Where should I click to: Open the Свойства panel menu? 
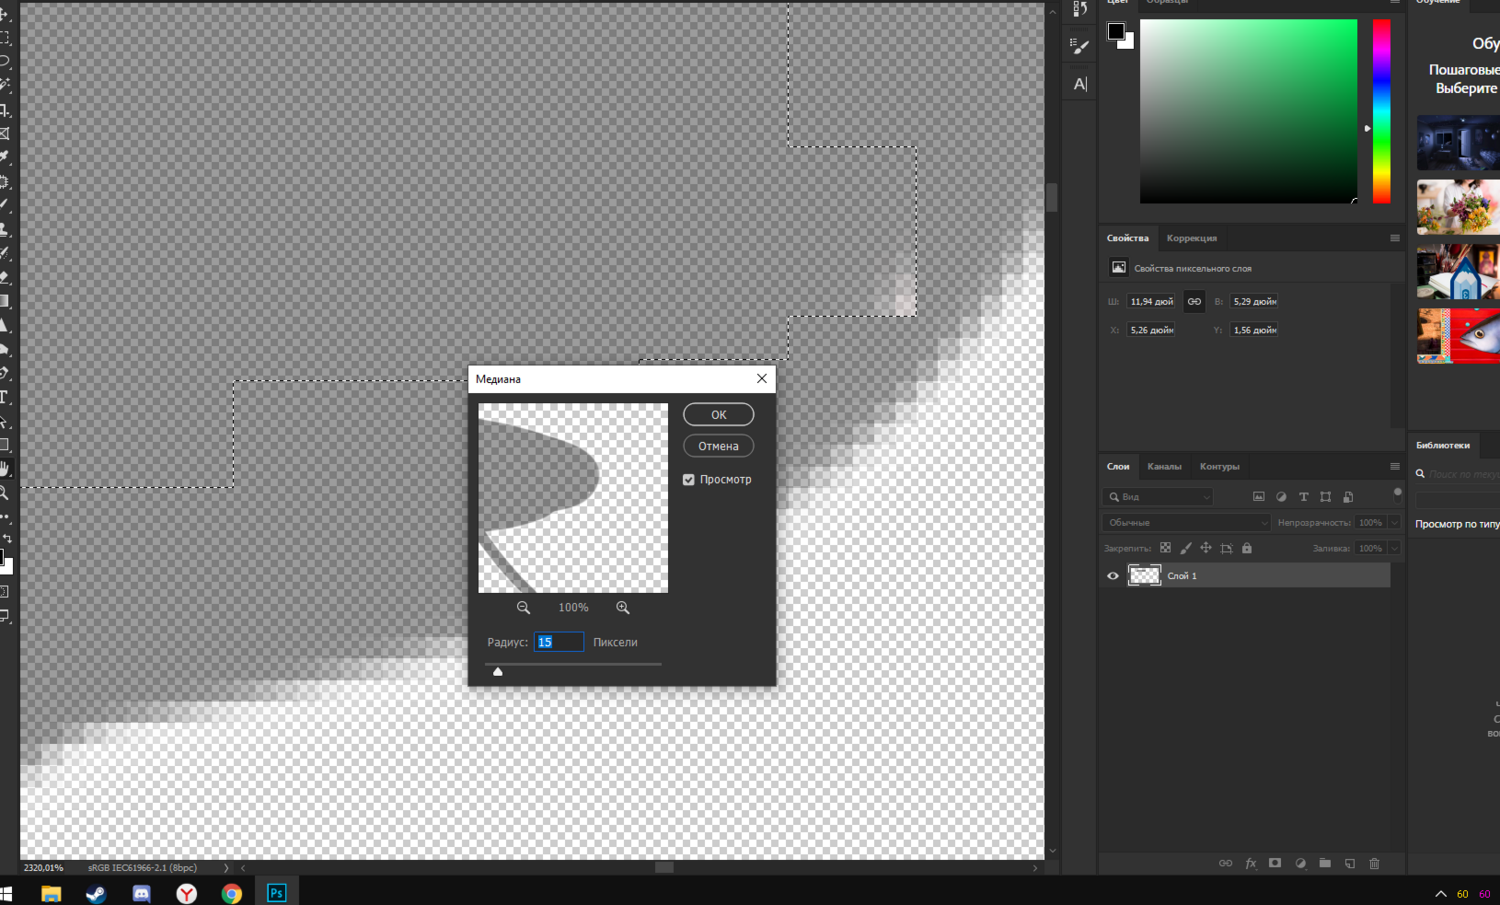click(1395, 238)
